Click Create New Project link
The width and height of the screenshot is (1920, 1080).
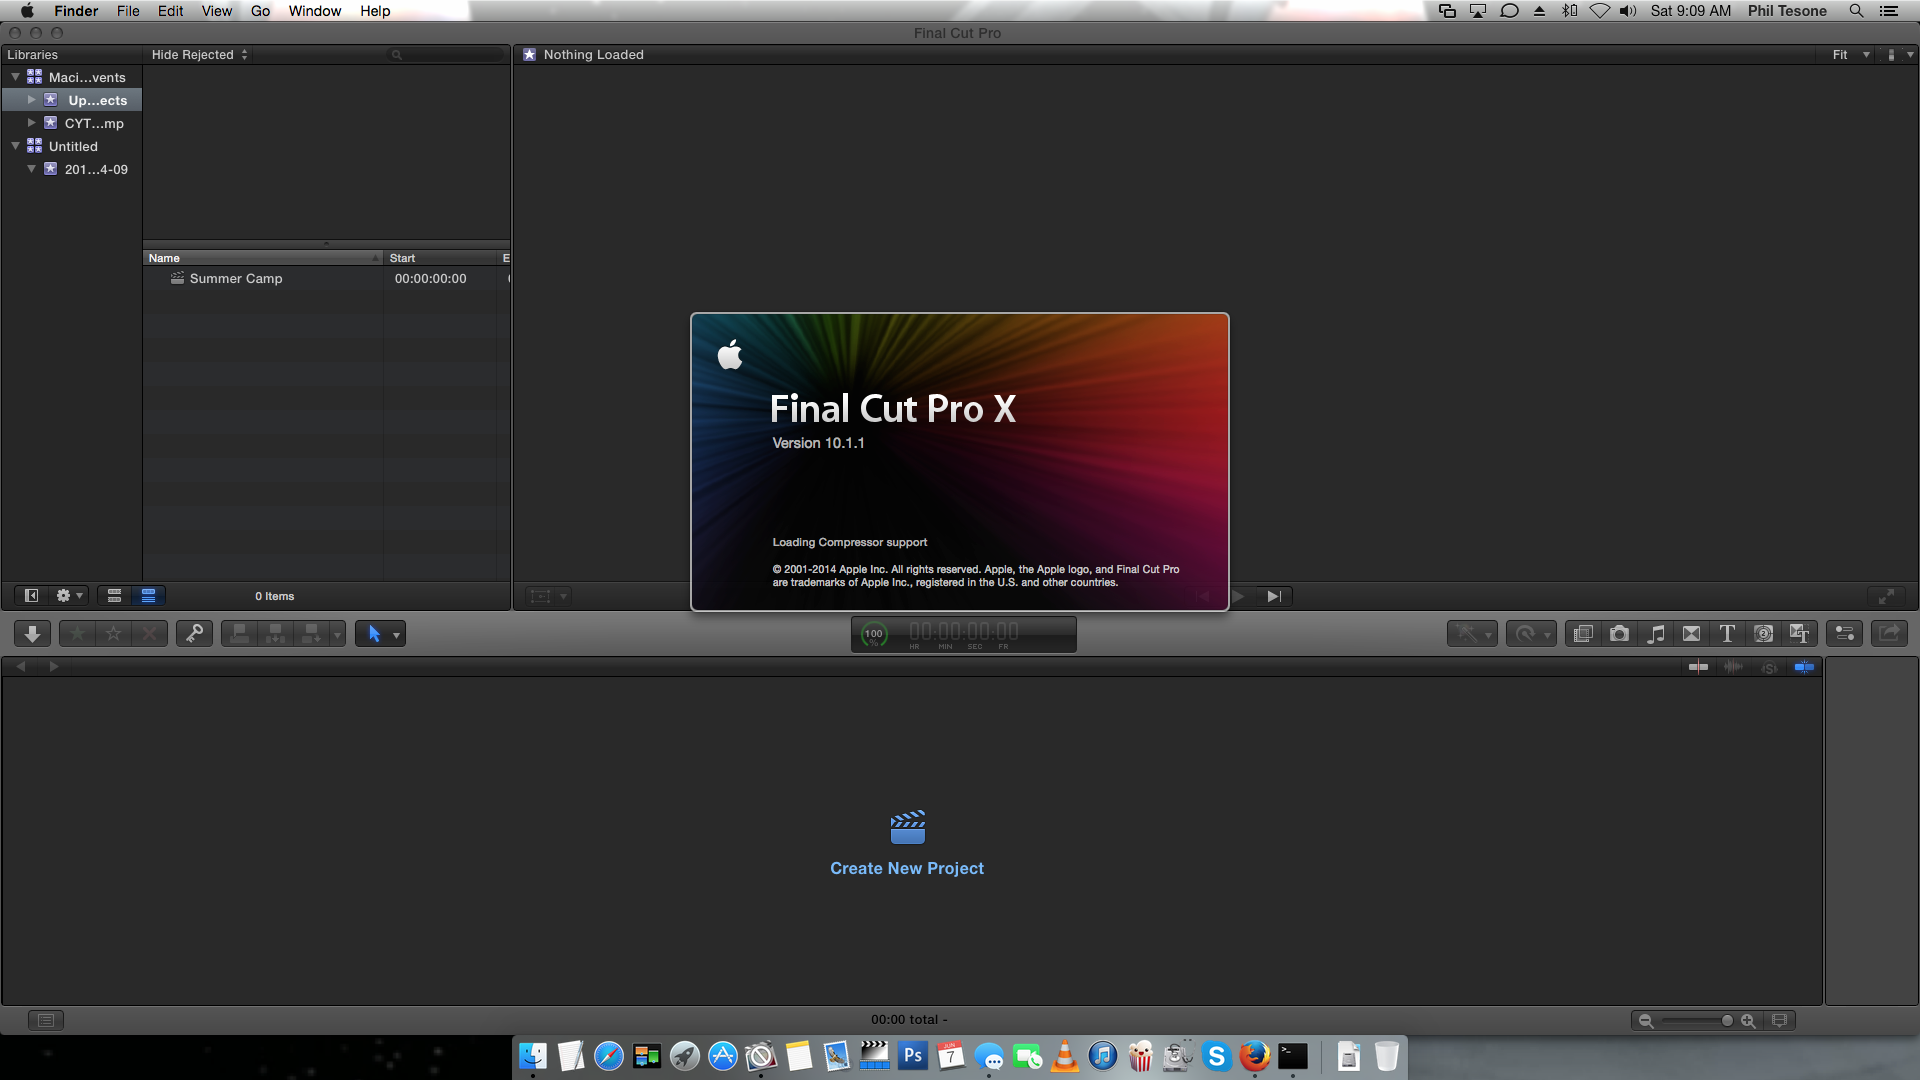(x=907, y=869)
